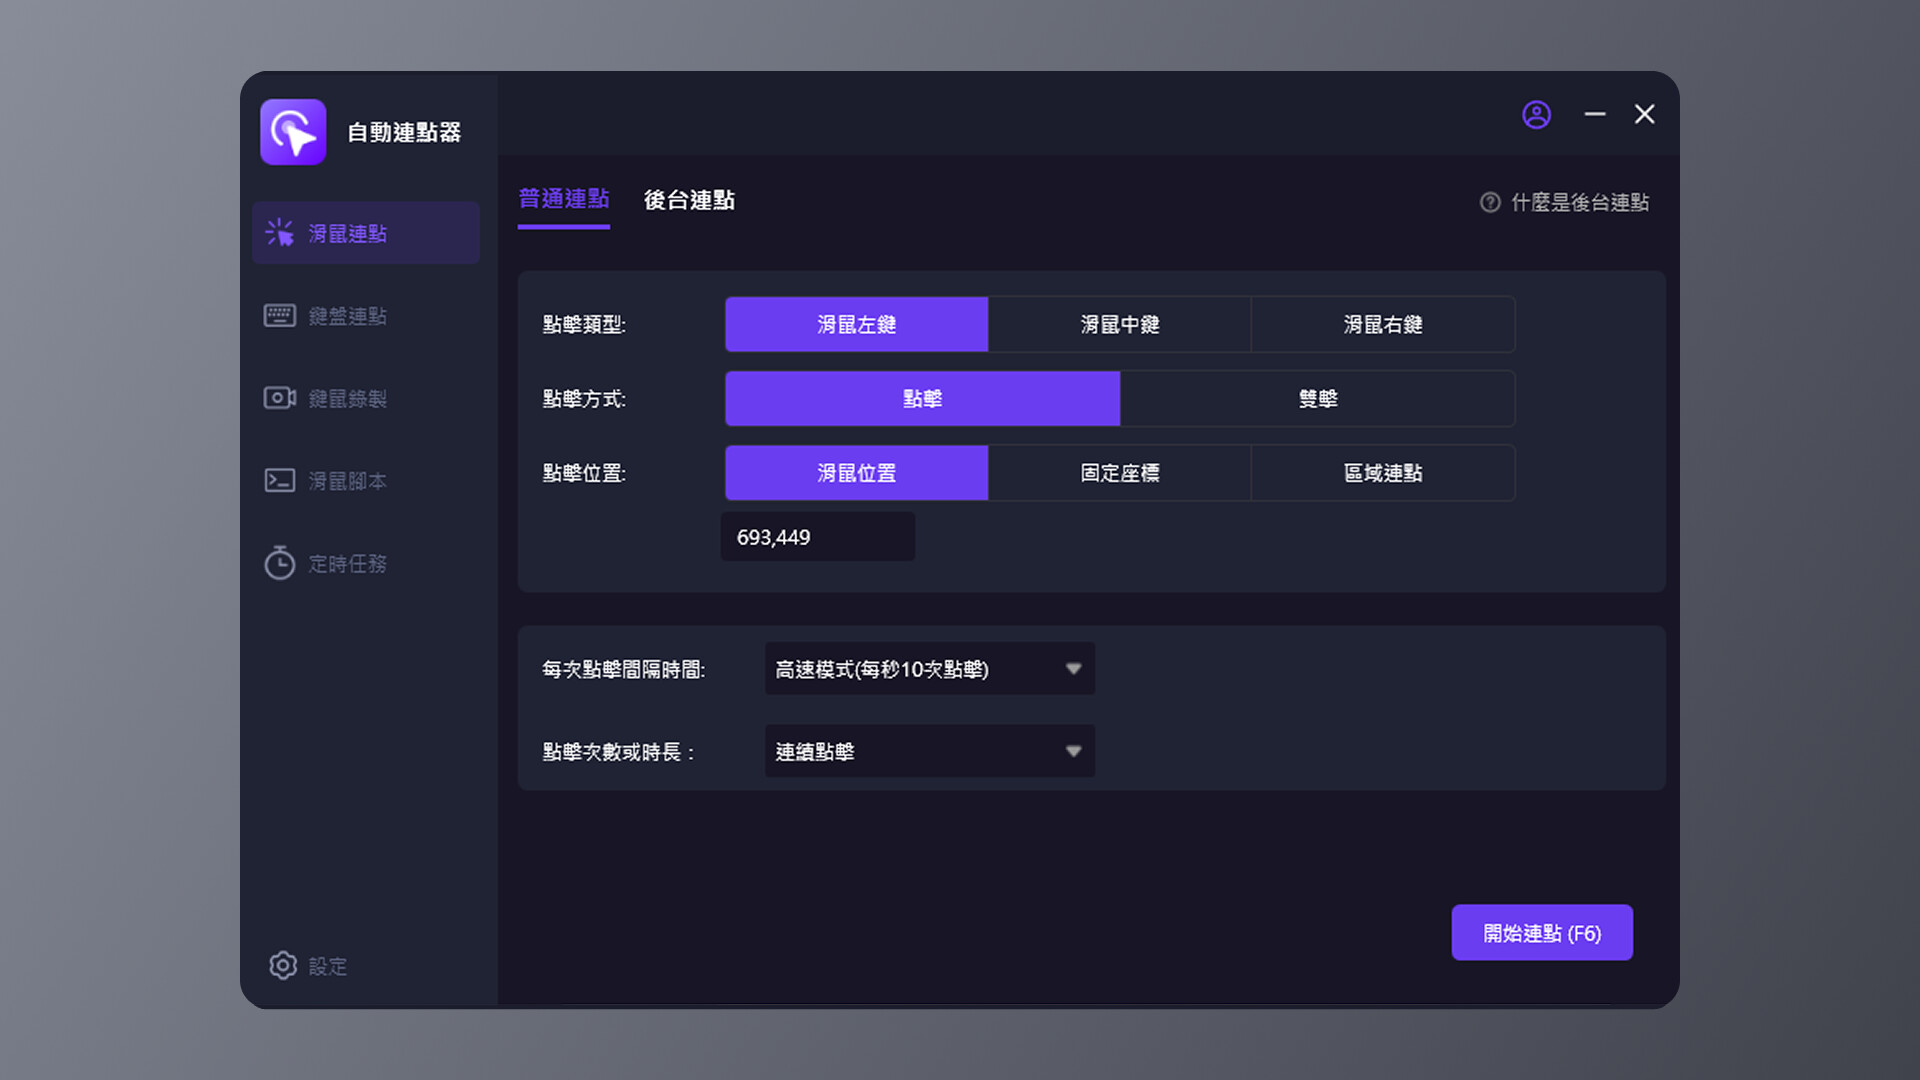Select 鍵鼠錄製 recording camera icon

click(x=280, y=398)
